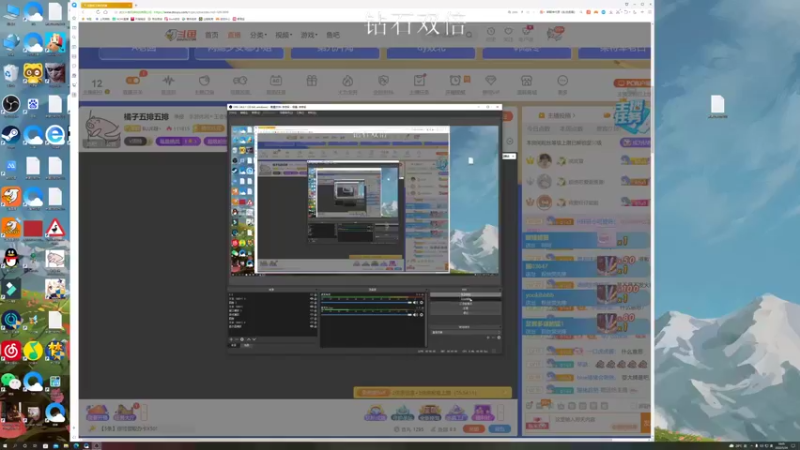Open the heart follow icon in Douyu header
800x450 pixels.
coord(508,32)
